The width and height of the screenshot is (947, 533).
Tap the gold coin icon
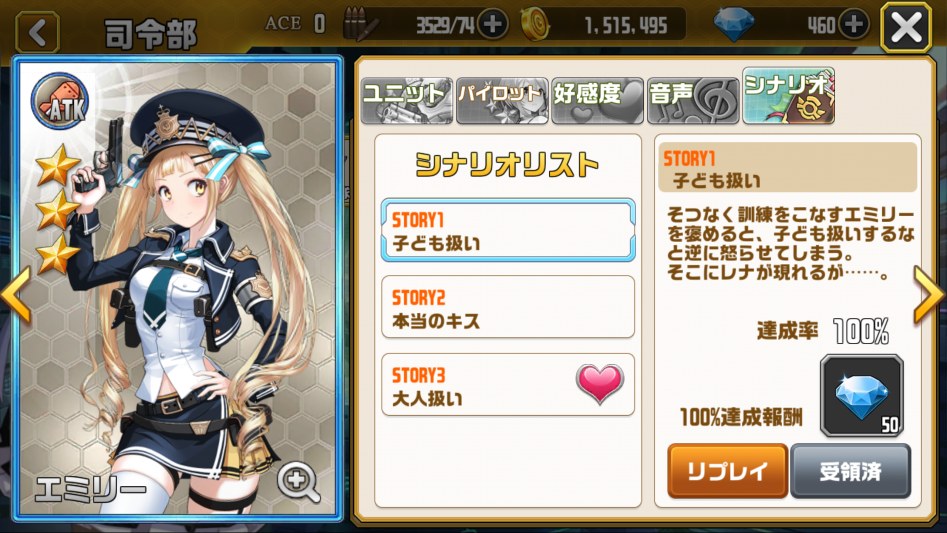pyautogui.click(x=535, y=25)
